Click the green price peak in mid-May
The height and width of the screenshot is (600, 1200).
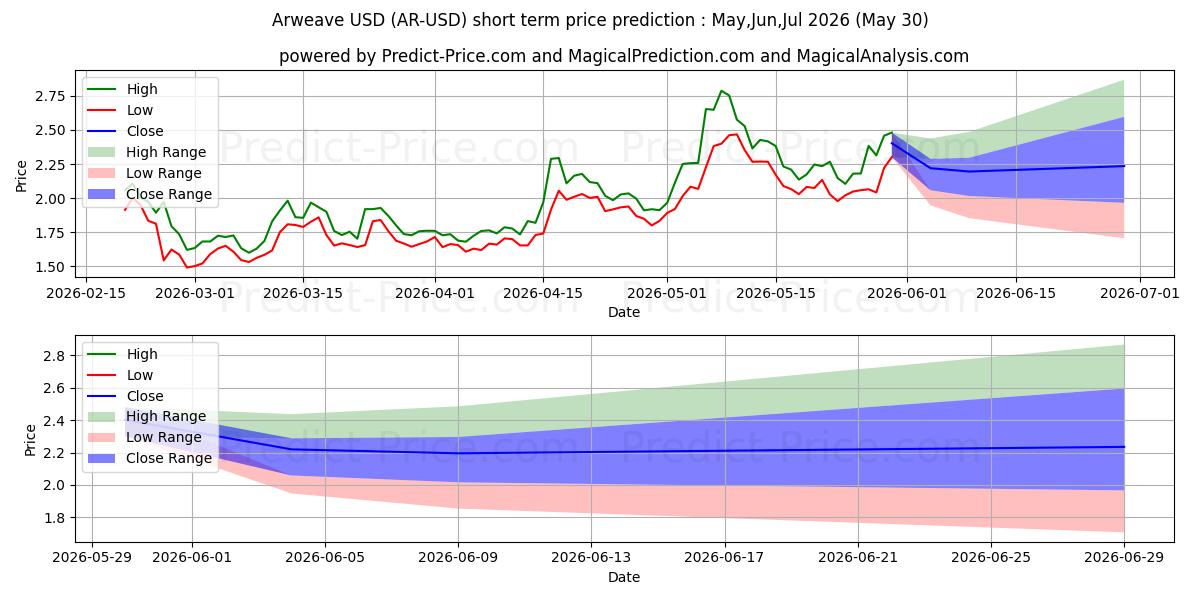tap(721, 91)
